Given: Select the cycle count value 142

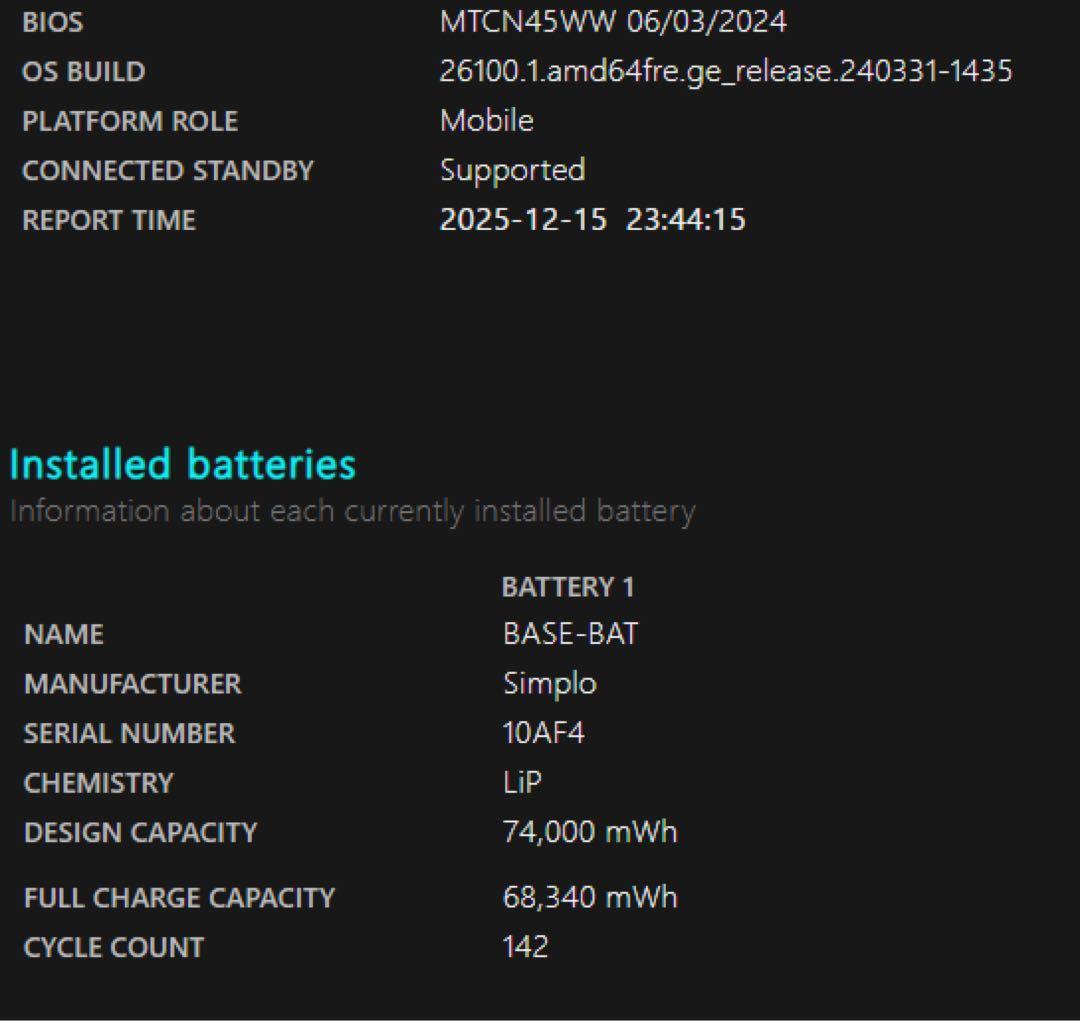Looking at the screenshot, I should pos(525,947).
